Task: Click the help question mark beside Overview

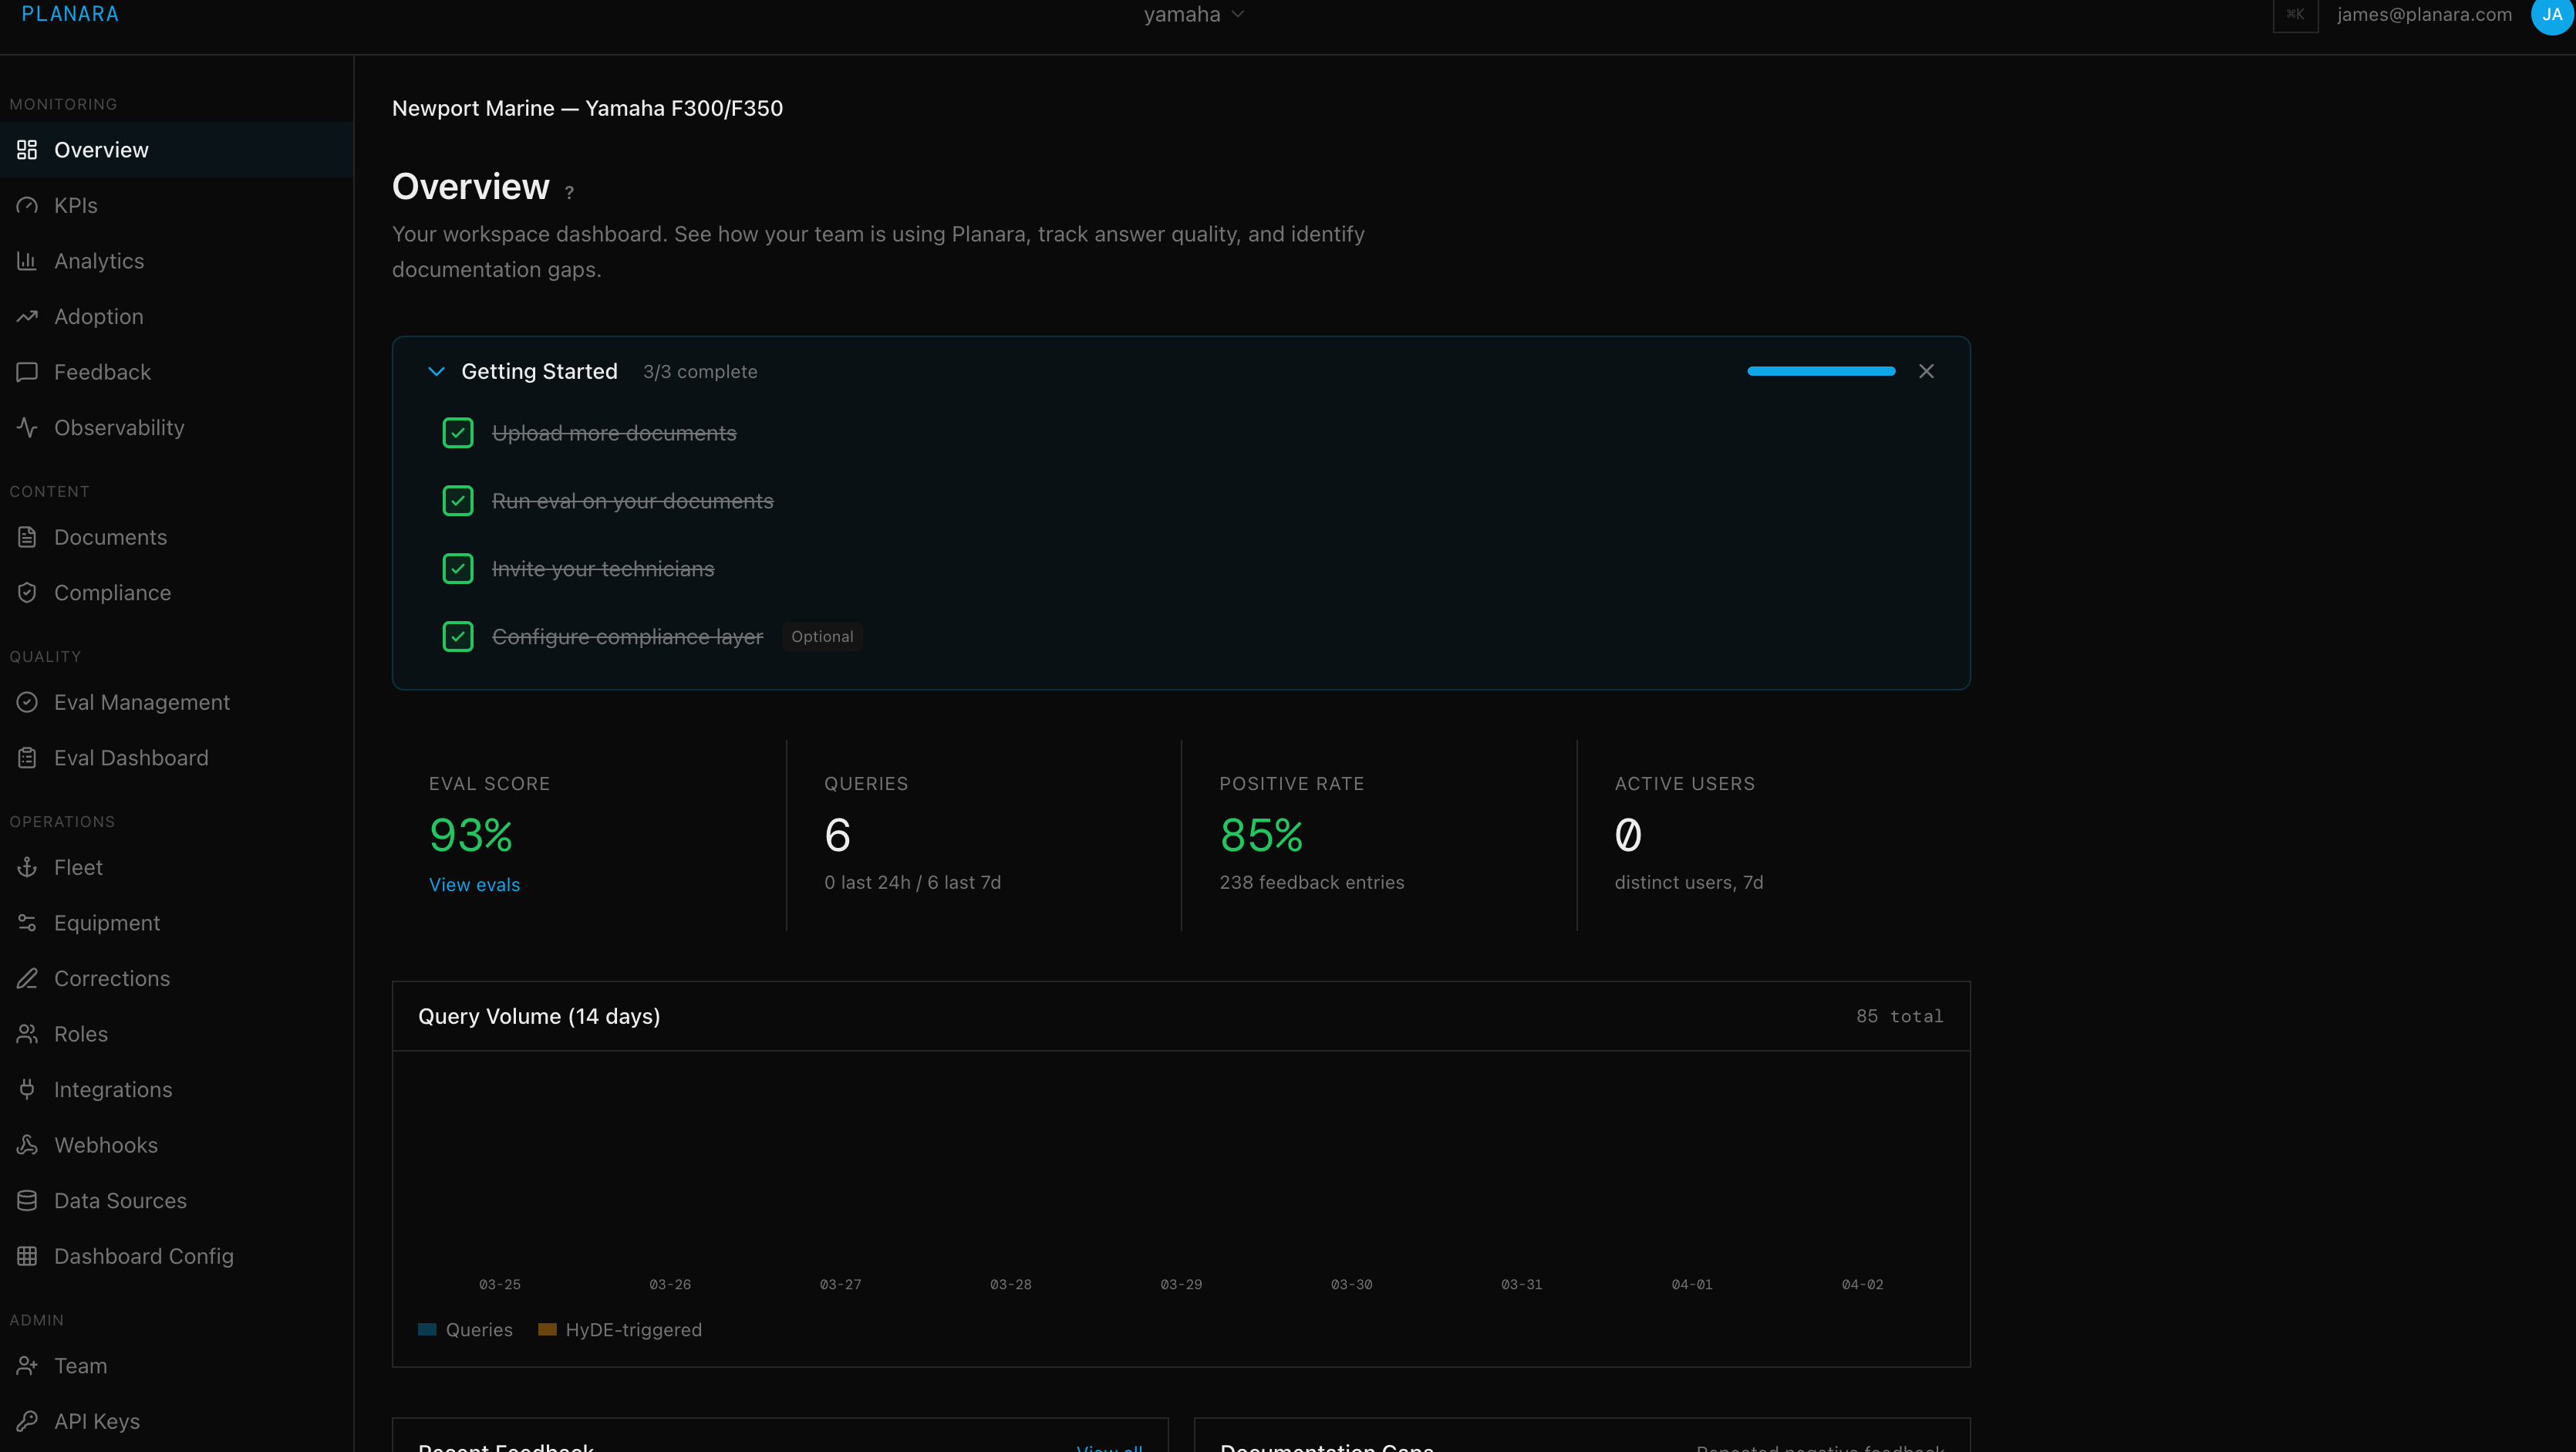Action: [x=569, y=192]
